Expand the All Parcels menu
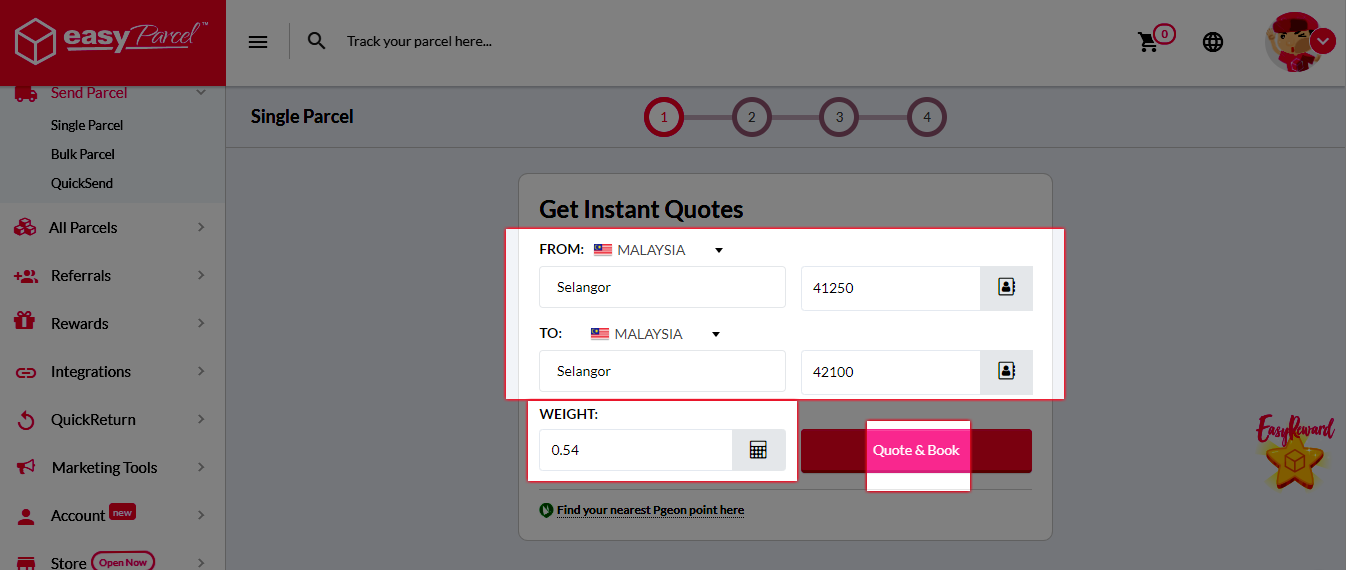This screenshot has width=1346, height=570. pos(201,228)
